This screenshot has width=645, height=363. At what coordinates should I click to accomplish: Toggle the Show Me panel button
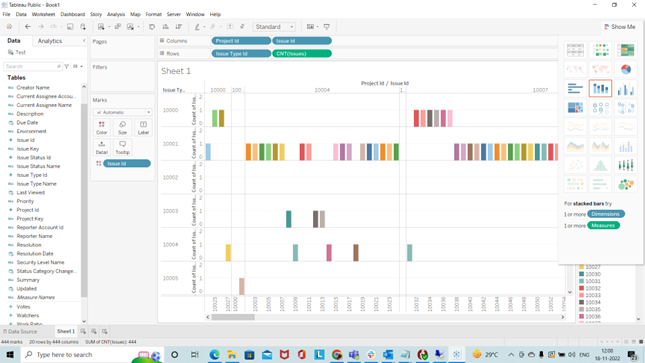coord(619,27)
